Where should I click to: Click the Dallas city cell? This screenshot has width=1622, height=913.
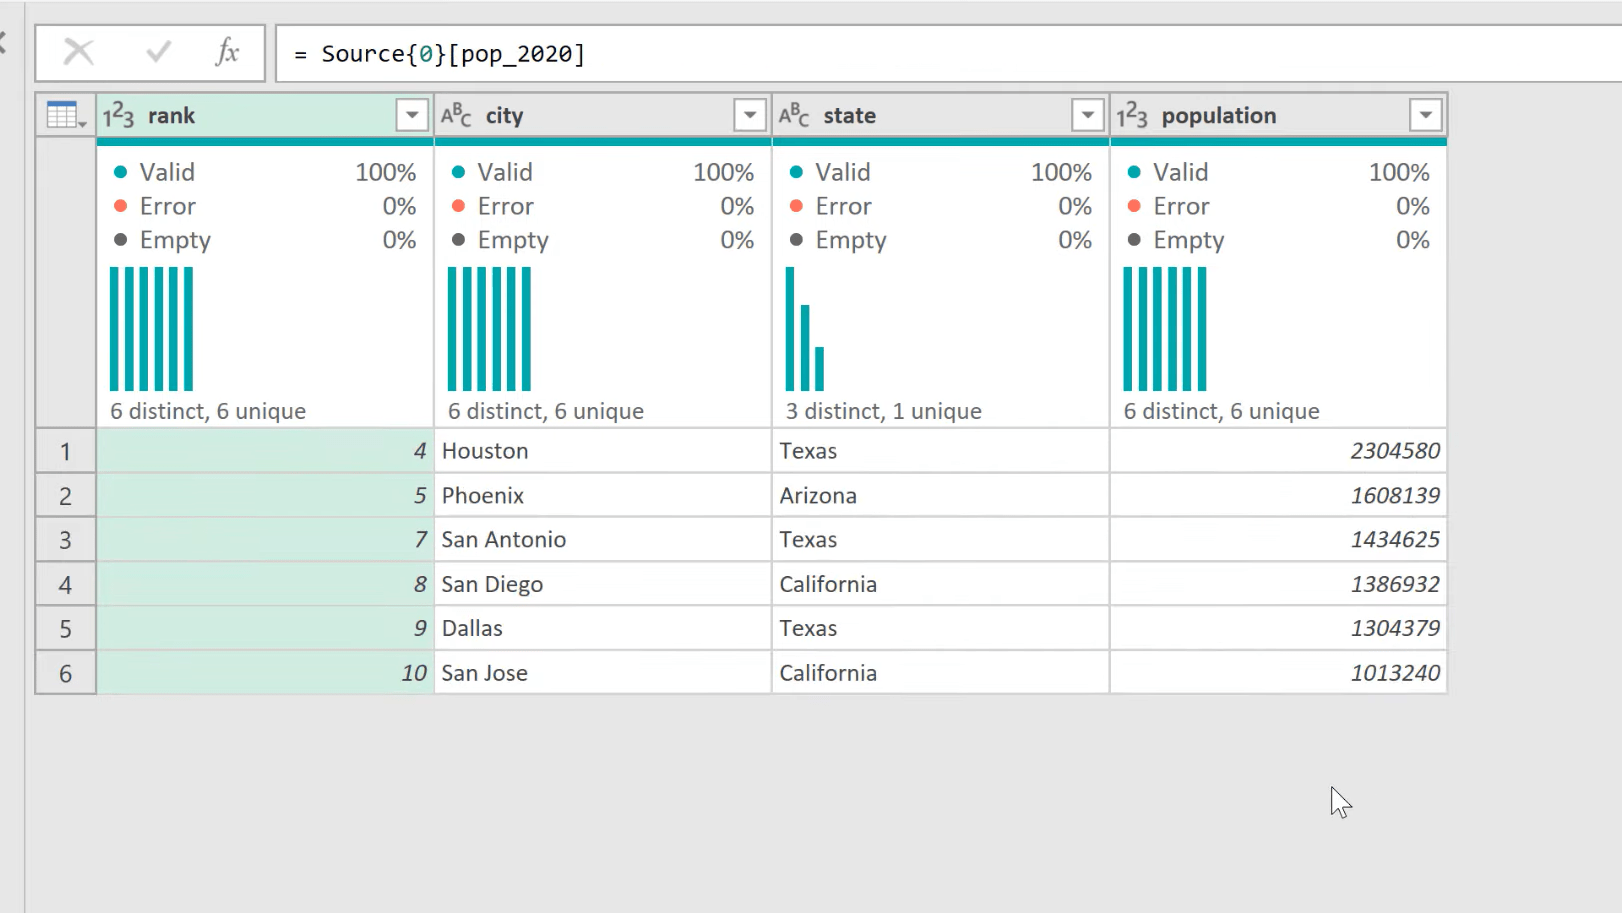click(603, 628)
